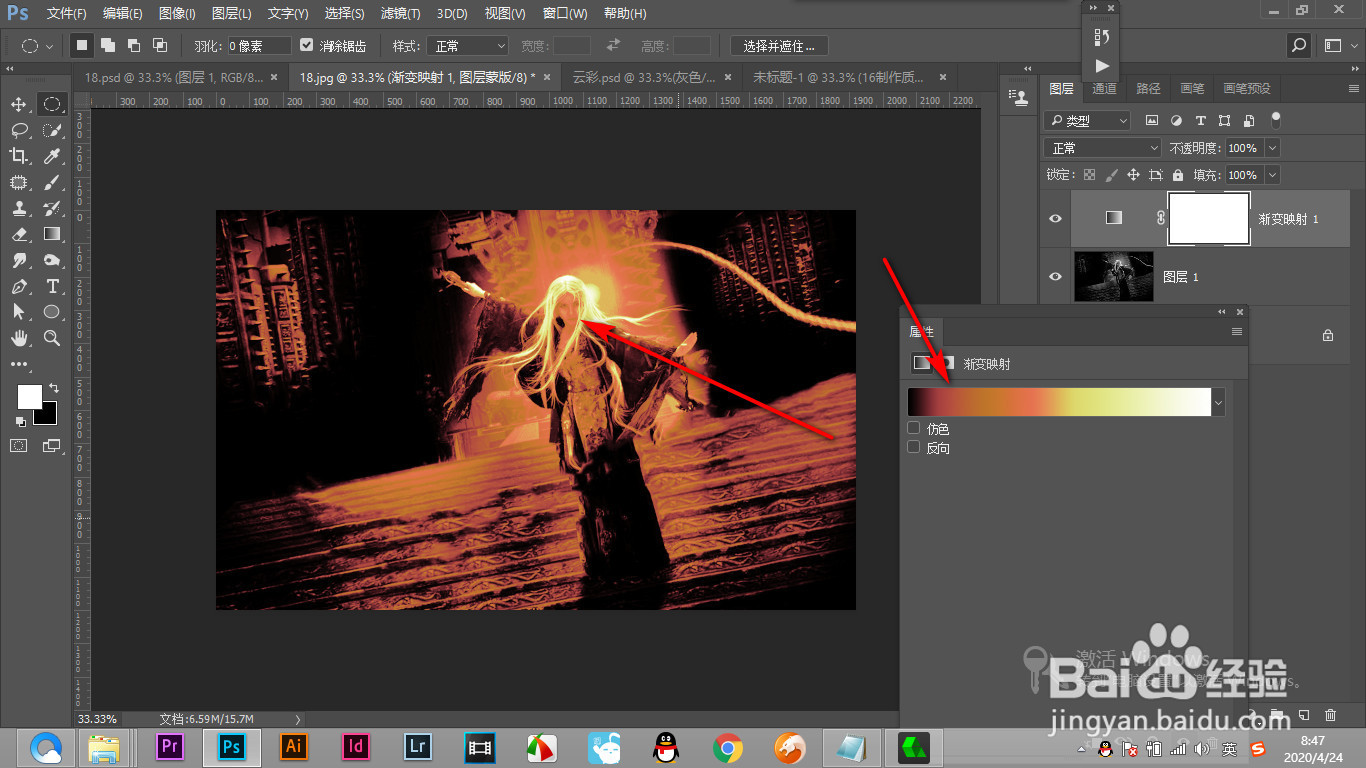Swap foreground and background colors
Screen dimensions: 1366x768
click(54, 388)
